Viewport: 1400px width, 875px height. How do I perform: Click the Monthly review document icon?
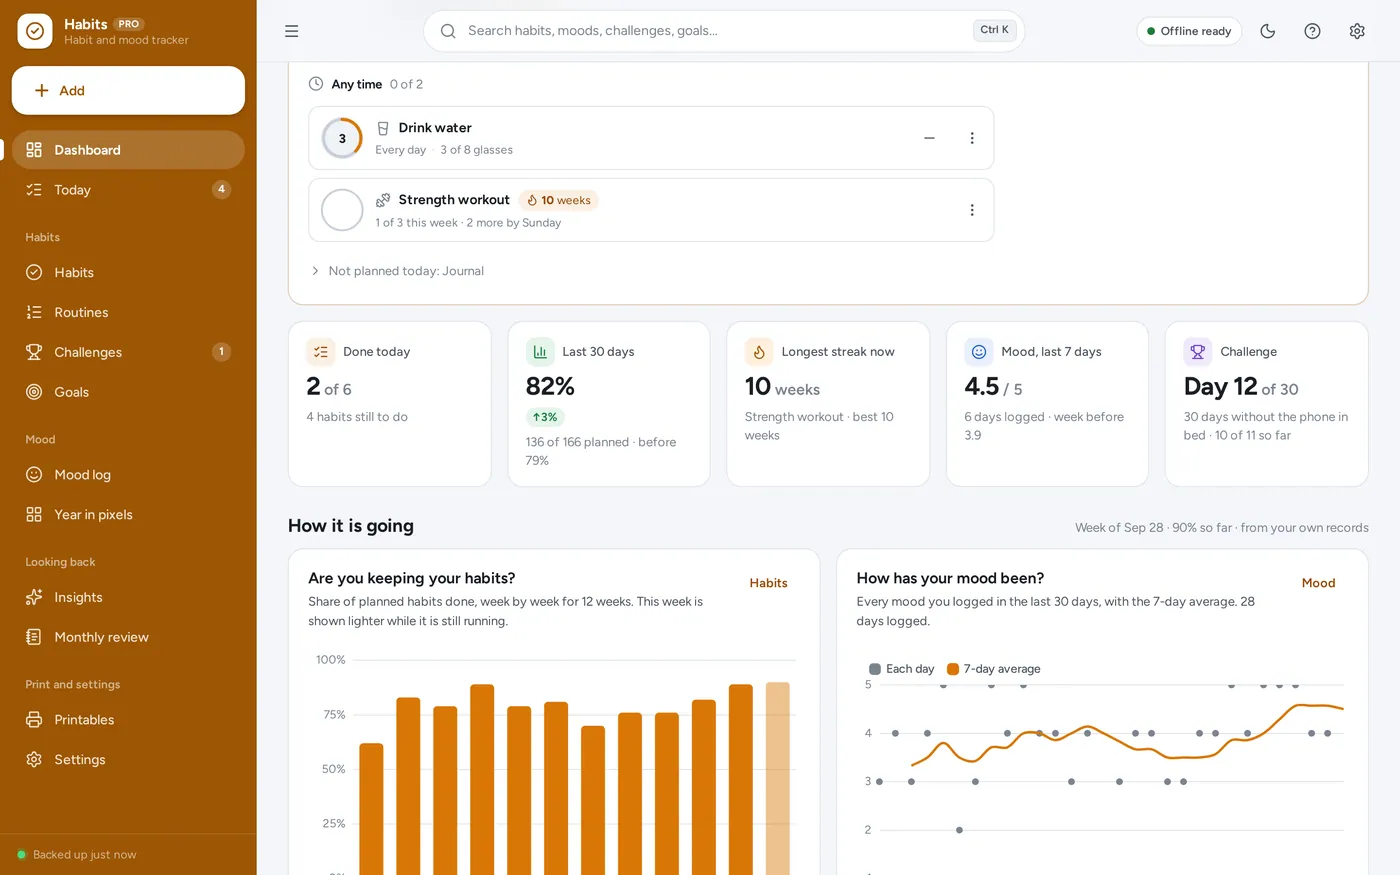[34, 637]
